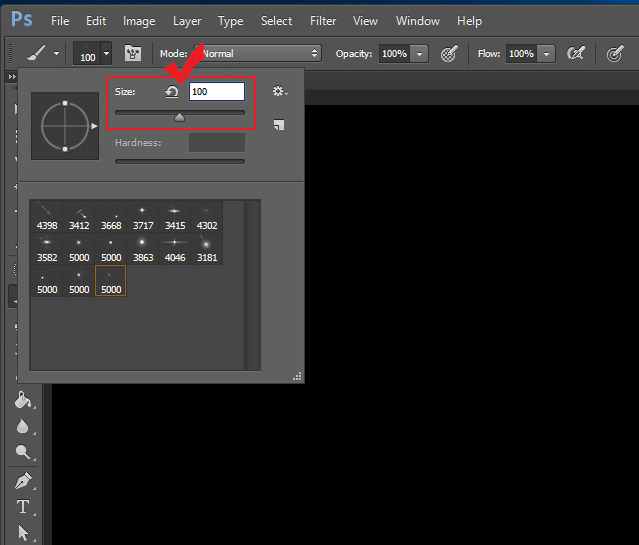Select brush preset 3412

[x=79, y=216]
